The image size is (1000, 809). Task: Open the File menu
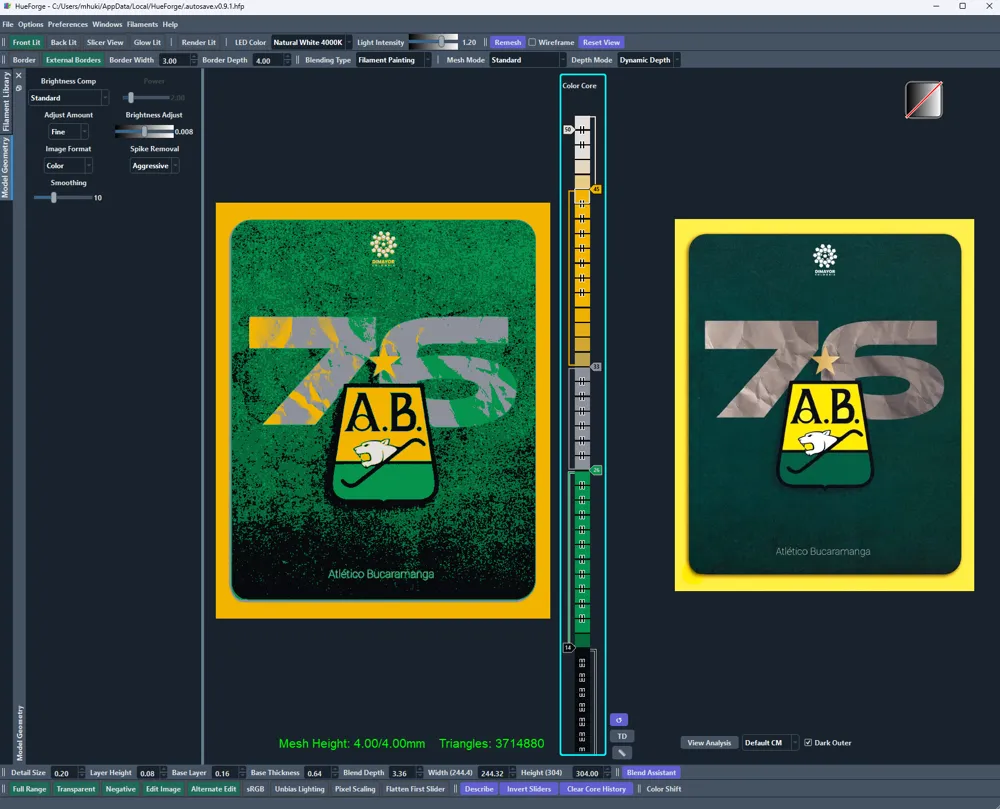[x=8, y=24]
